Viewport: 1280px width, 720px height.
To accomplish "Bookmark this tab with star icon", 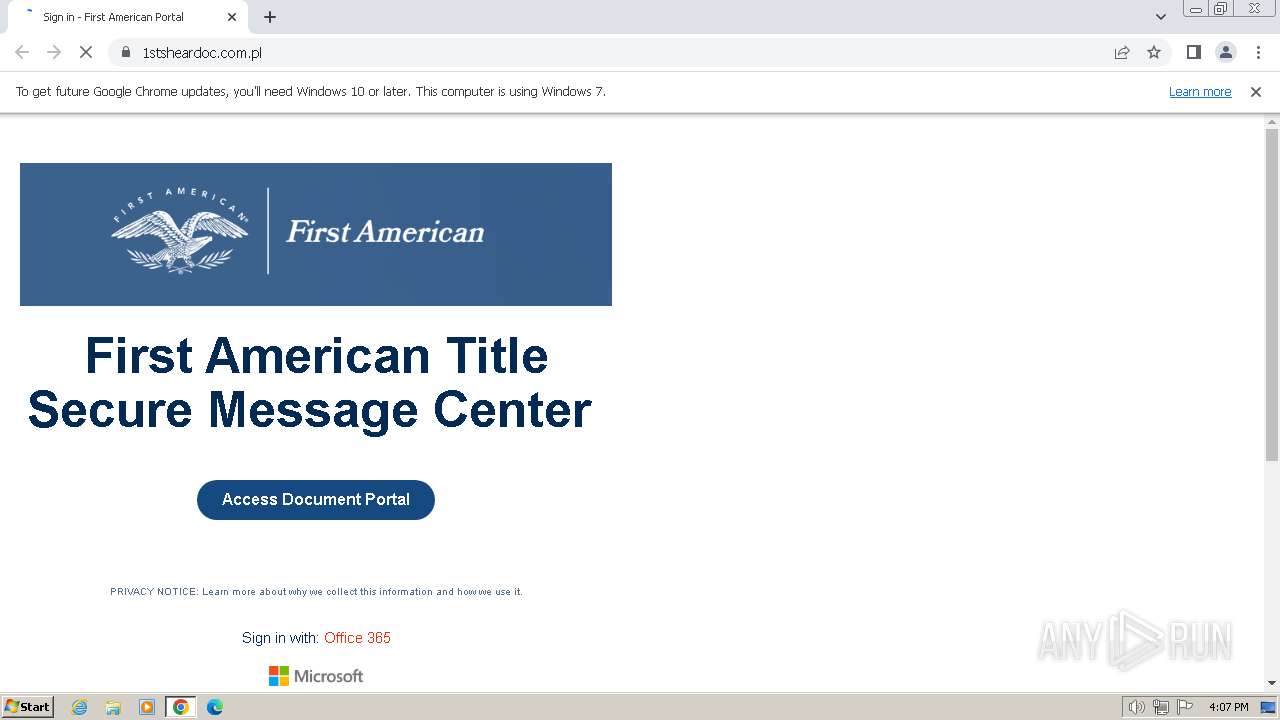I will [x=1154, y=52].
